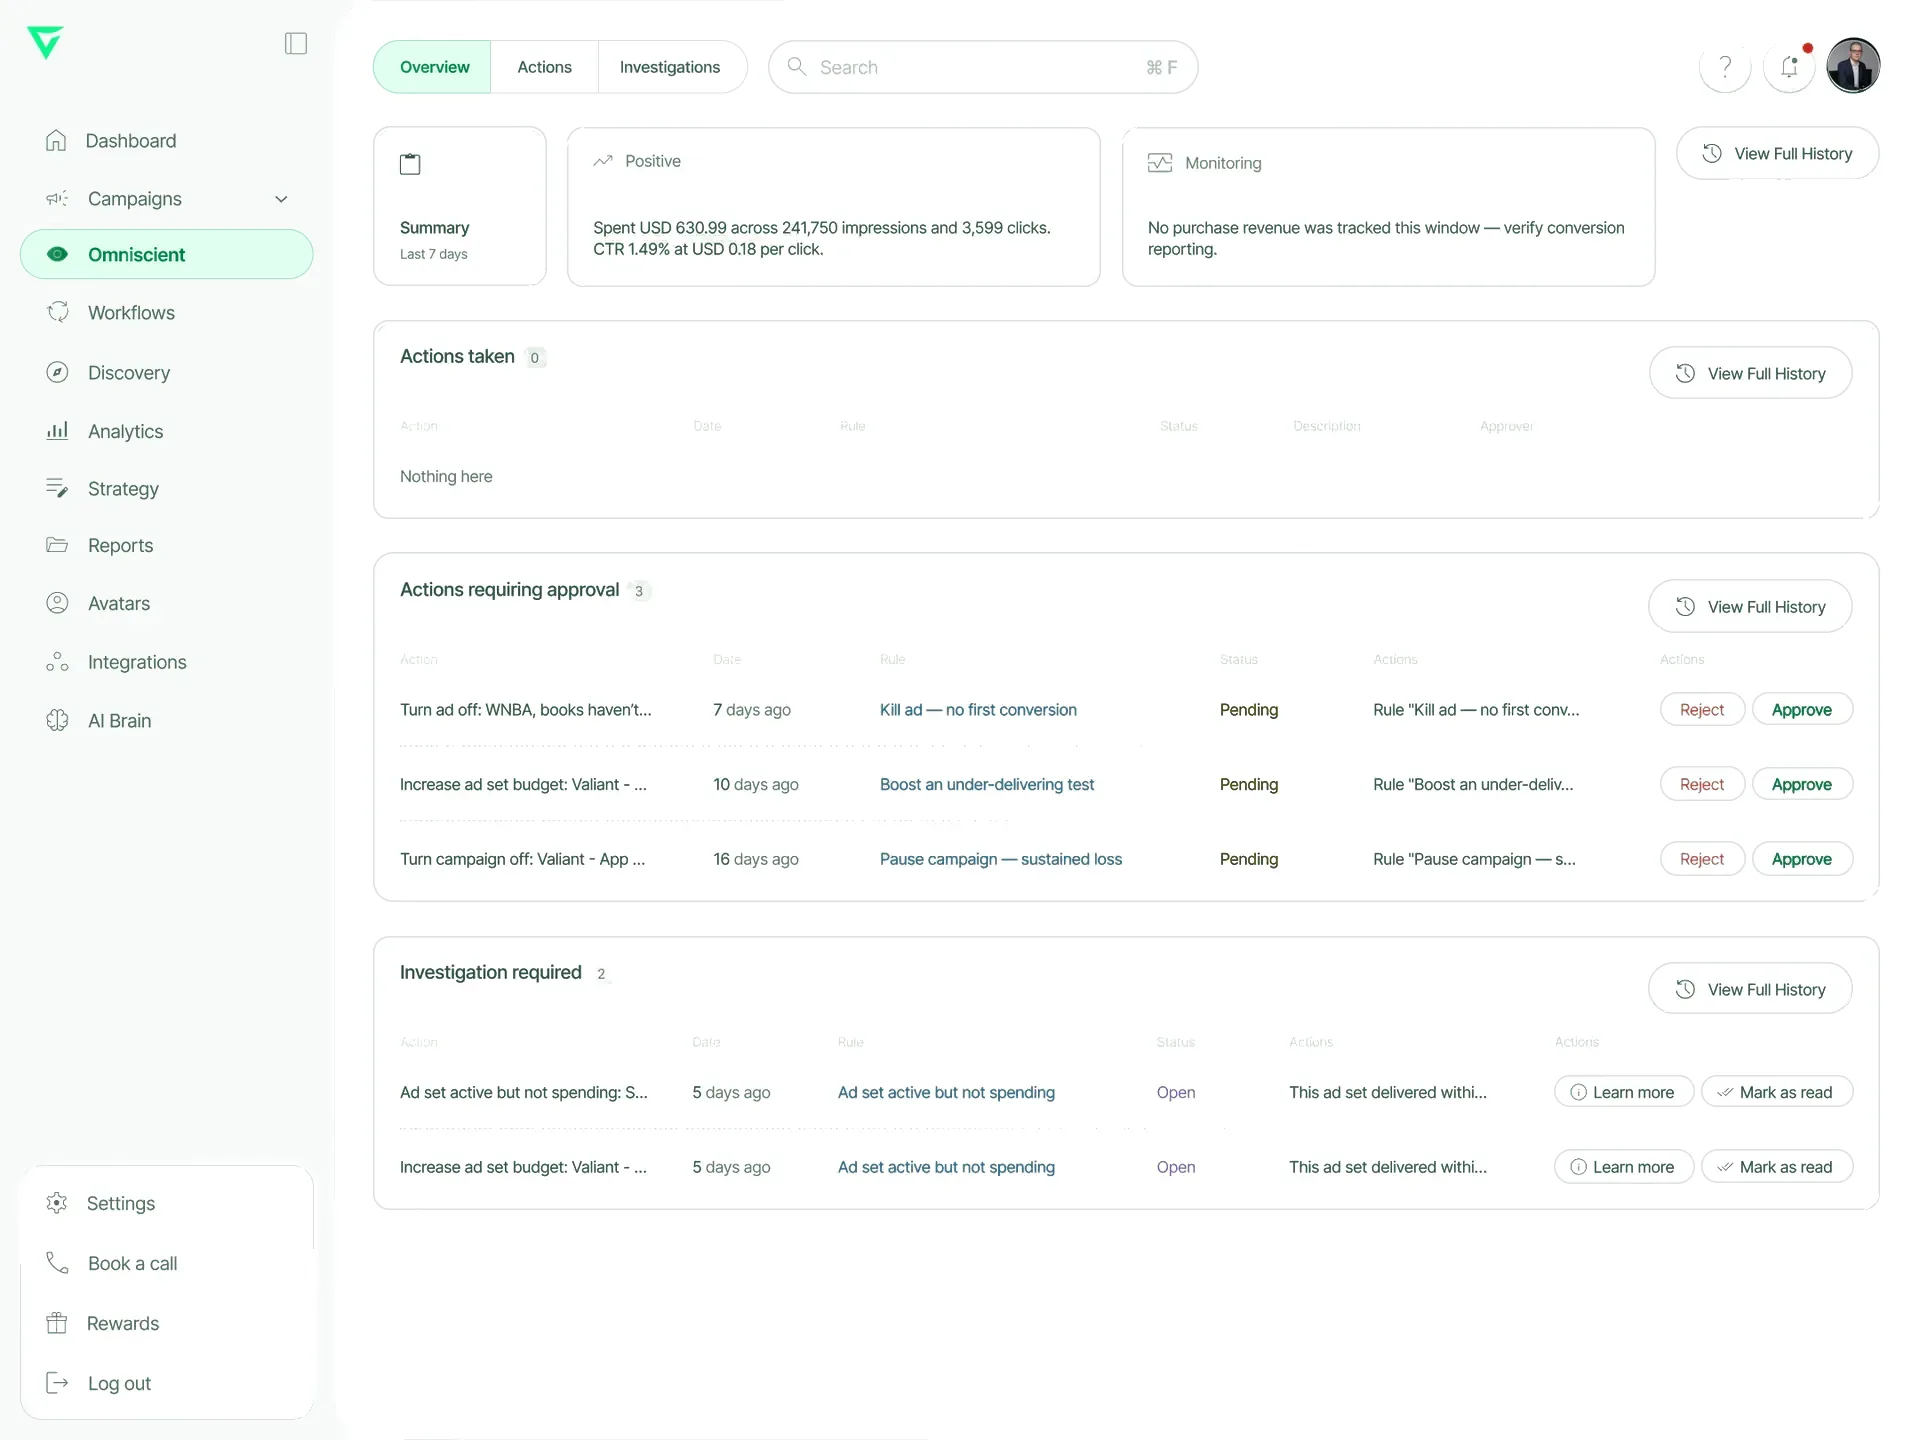Approve the Increase ad set budget action
Image resolution: width=1920 pixels, height=1440 pixels.
pos(1802,784)
